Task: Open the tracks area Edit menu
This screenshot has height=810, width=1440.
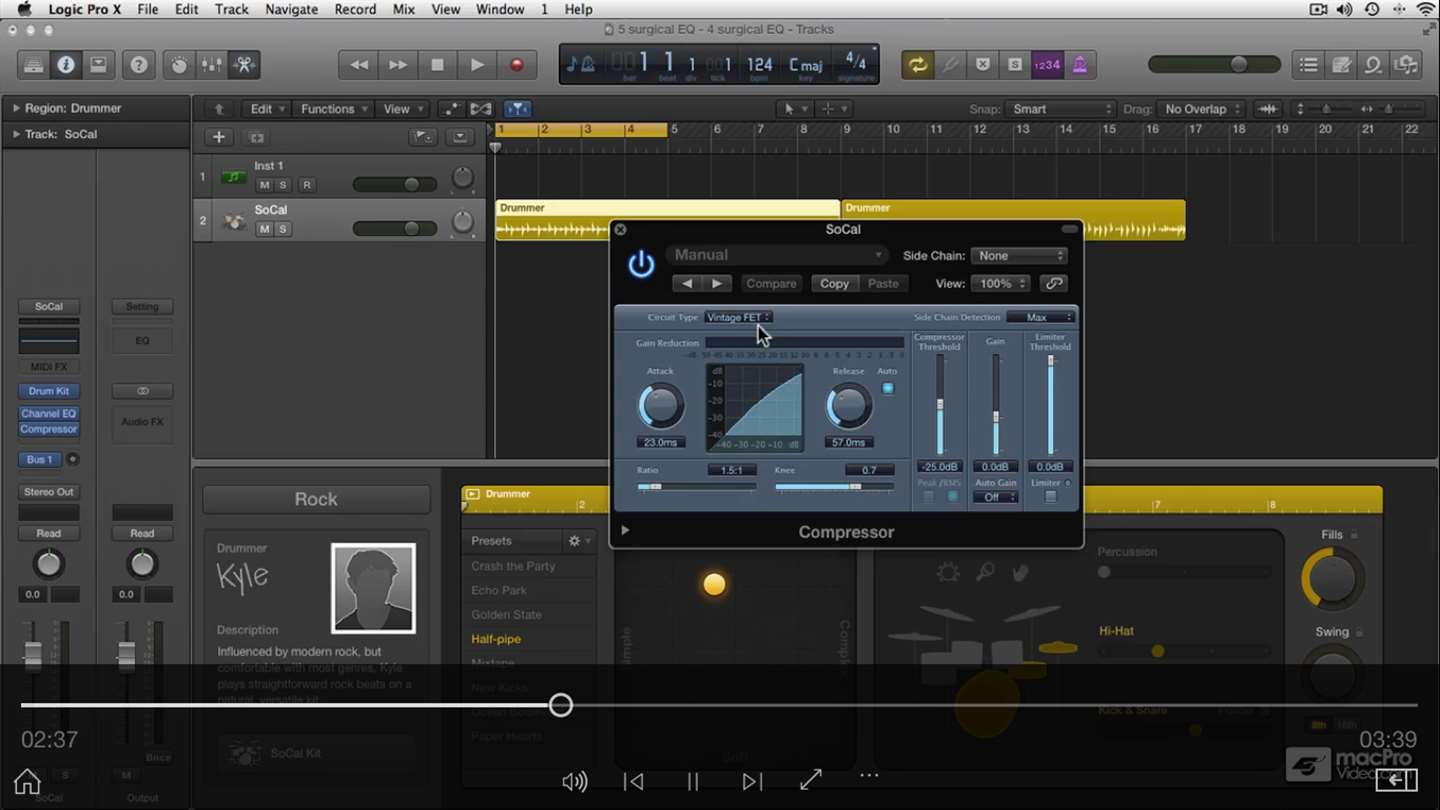Action: (267, 109)
